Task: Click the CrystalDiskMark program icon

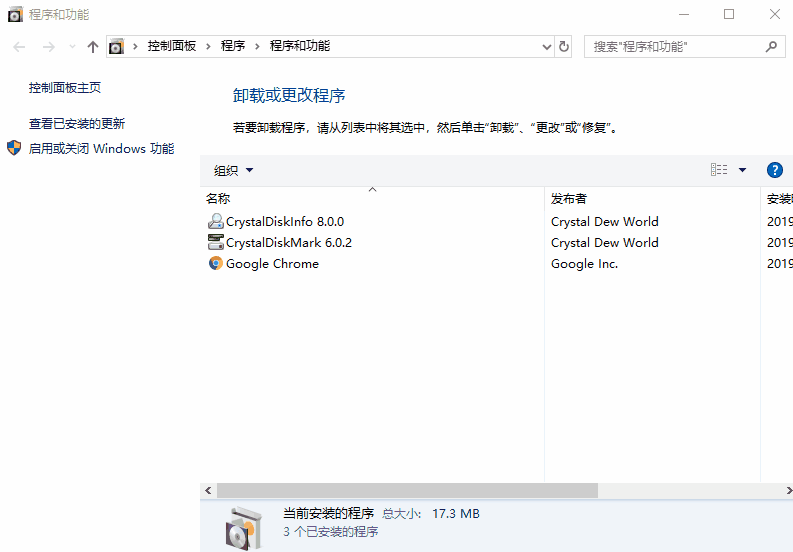Action: tap(216, 242)
